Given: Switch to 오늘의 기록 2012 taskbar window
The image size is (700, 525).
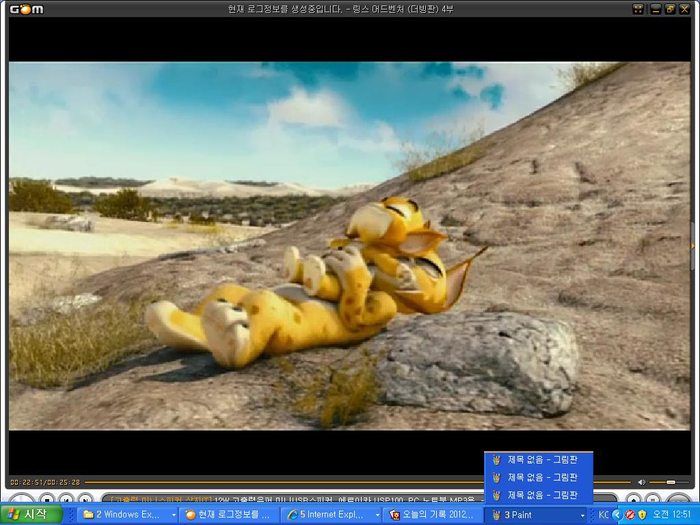Looking at the screenshot, I should 433,515.
